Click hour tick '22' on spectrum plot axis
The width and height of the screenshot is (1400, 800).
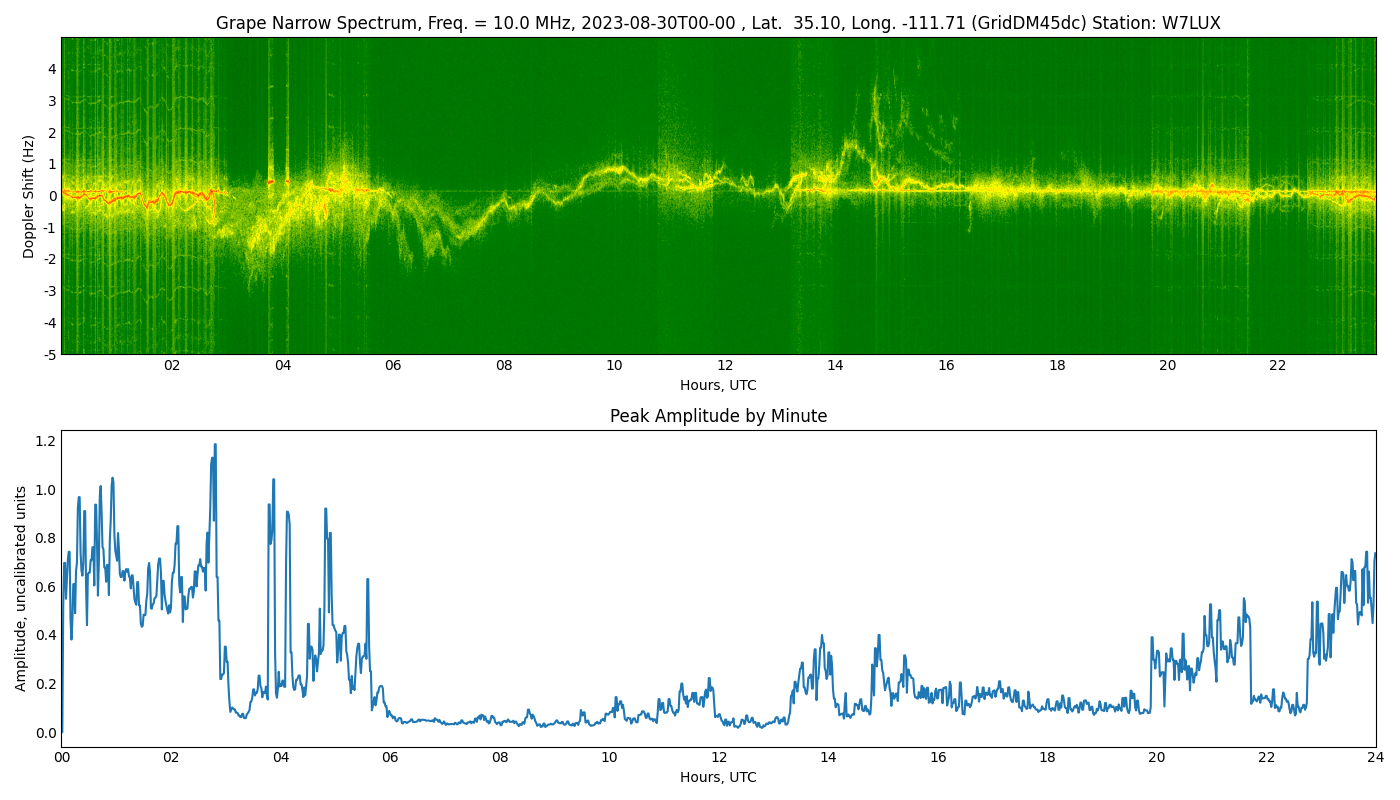(x=1278, y=366)
